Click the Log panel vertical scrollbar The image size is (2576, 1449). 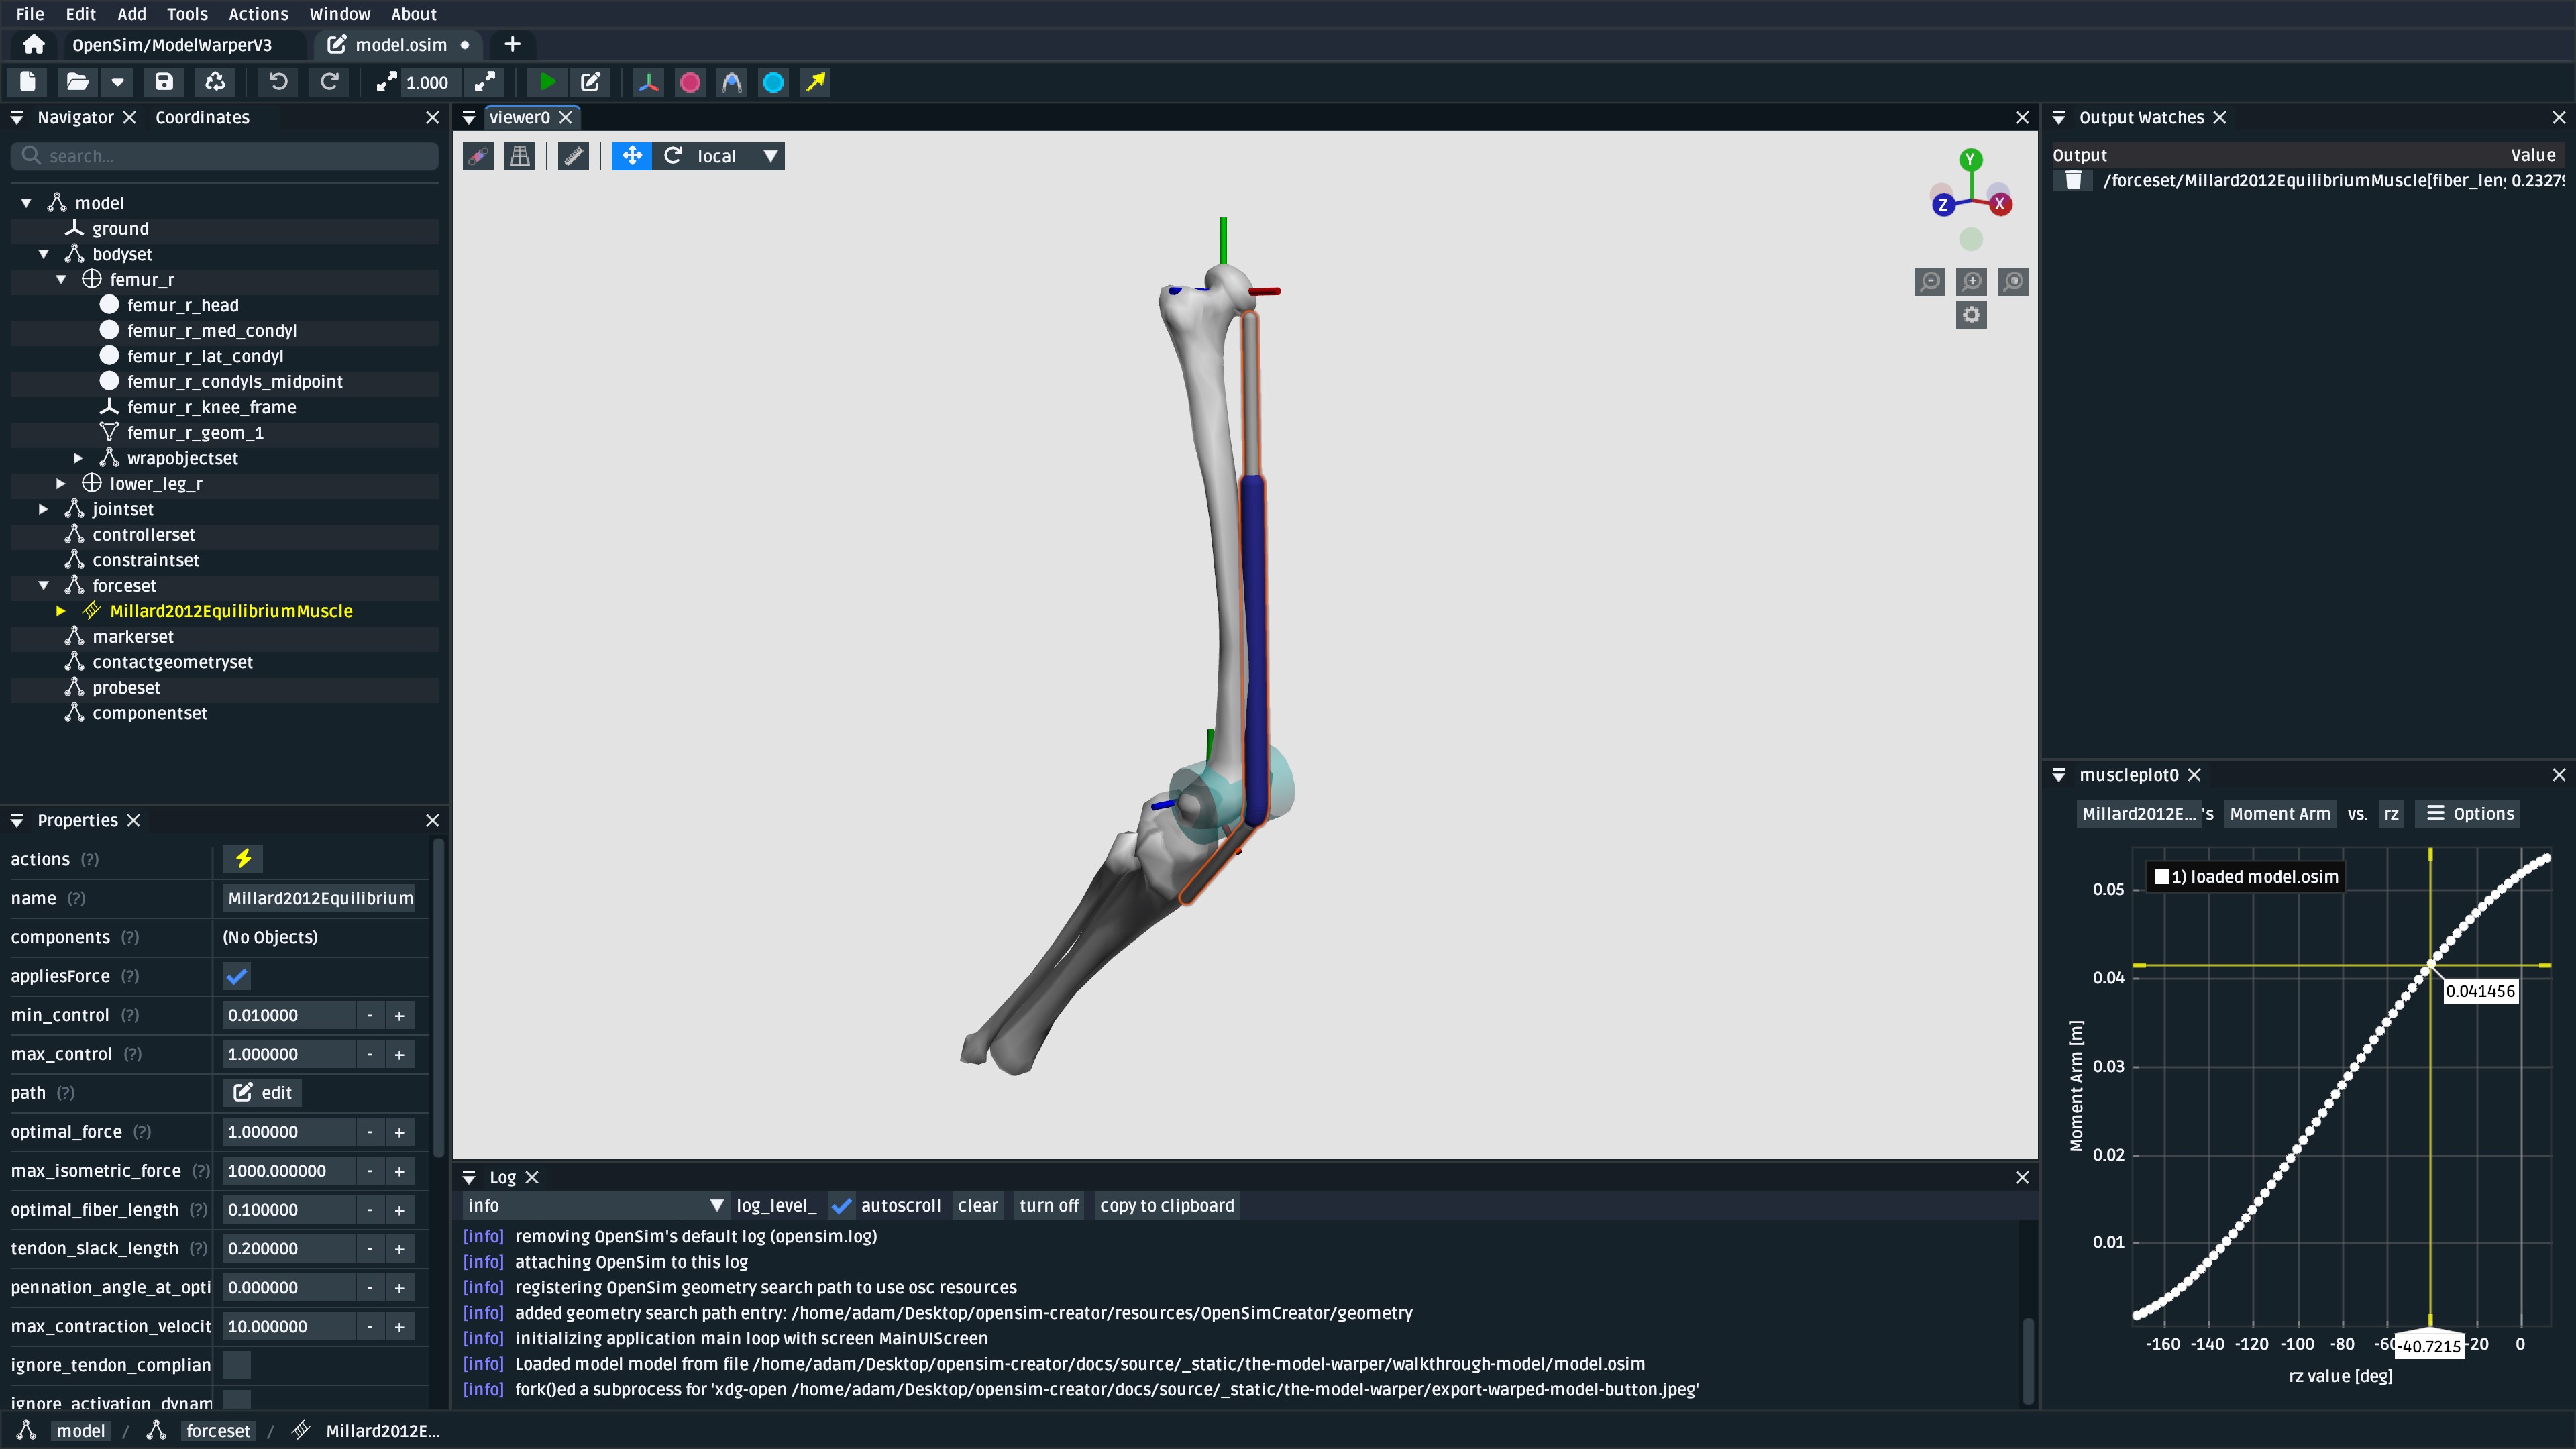click(x=2028, y=1360)
